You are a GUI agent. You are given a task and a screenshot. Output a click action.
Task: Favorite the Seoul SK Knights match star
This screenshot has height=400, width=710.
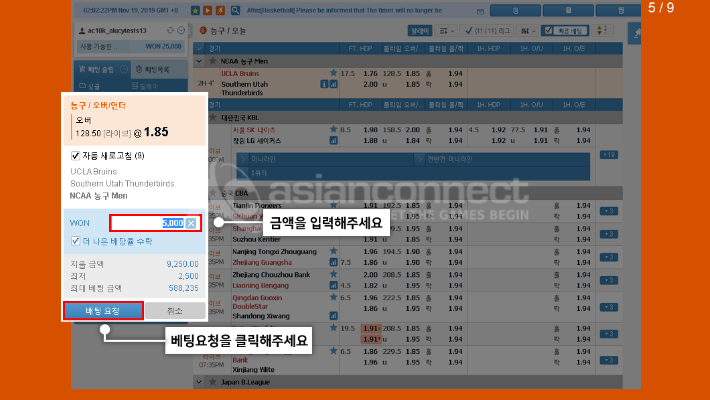[334, 129]
